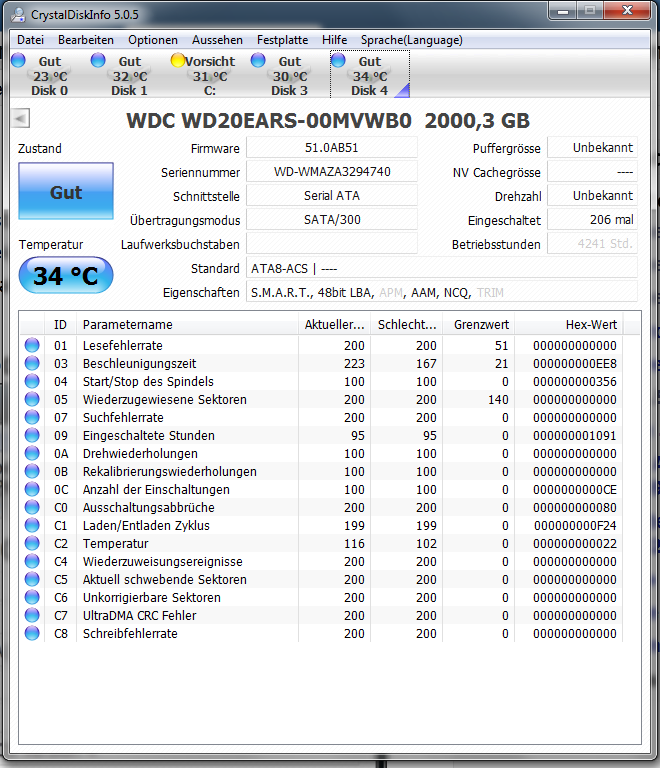The width and height of the screenshot is (660, 768).
Task: Click the Grenzwert value 140
Action: 498,400
